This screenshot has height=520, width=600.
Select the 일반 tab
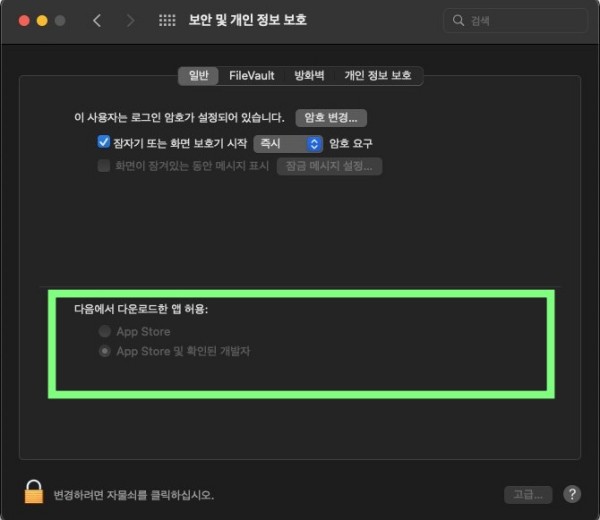pos(199,75)
